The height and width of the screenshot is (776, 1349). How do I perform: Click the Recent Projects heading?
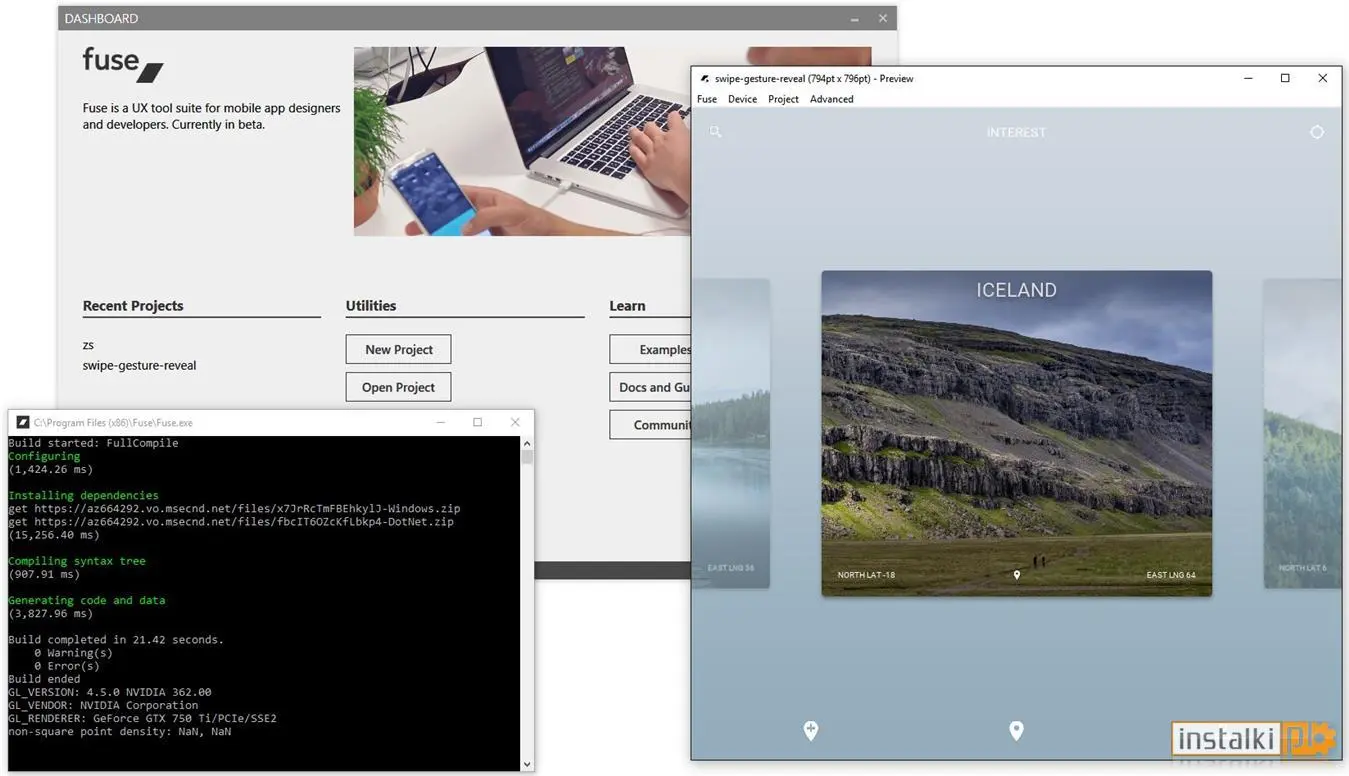133,306
